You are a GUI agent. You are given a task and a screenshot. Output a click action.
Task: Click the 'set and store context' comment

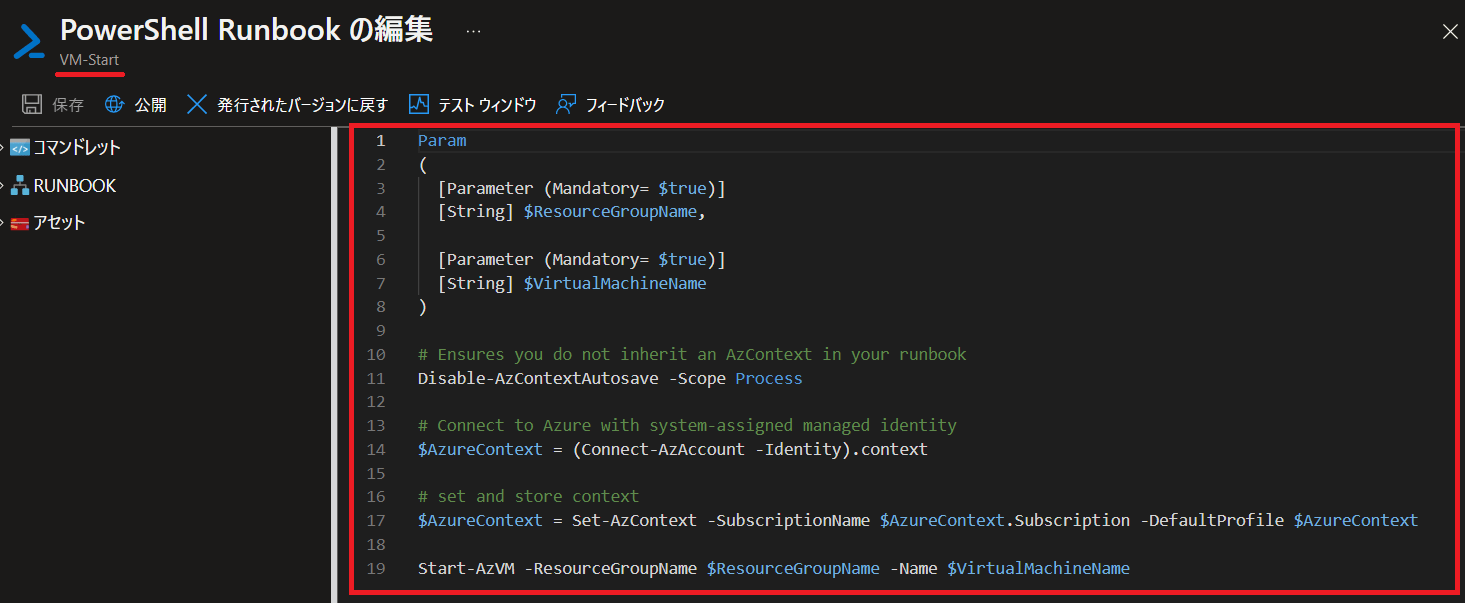coord(528,496)
